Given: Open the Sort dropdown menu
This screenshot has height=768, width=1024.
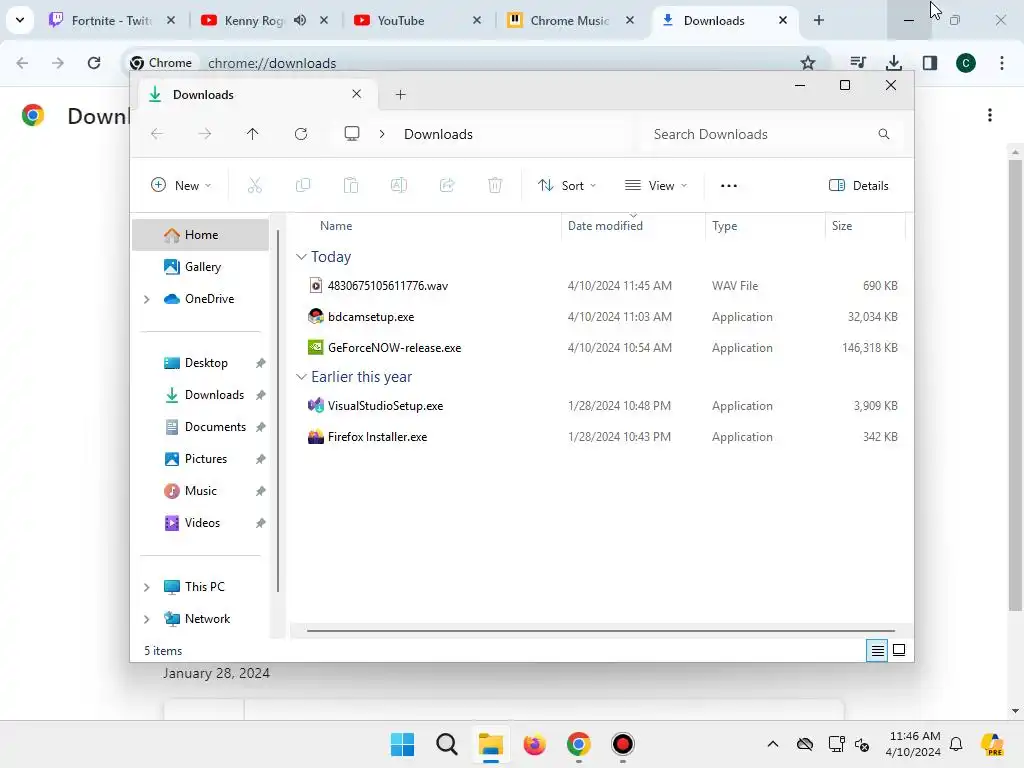Looking at the screenshot, I should 567,185.
